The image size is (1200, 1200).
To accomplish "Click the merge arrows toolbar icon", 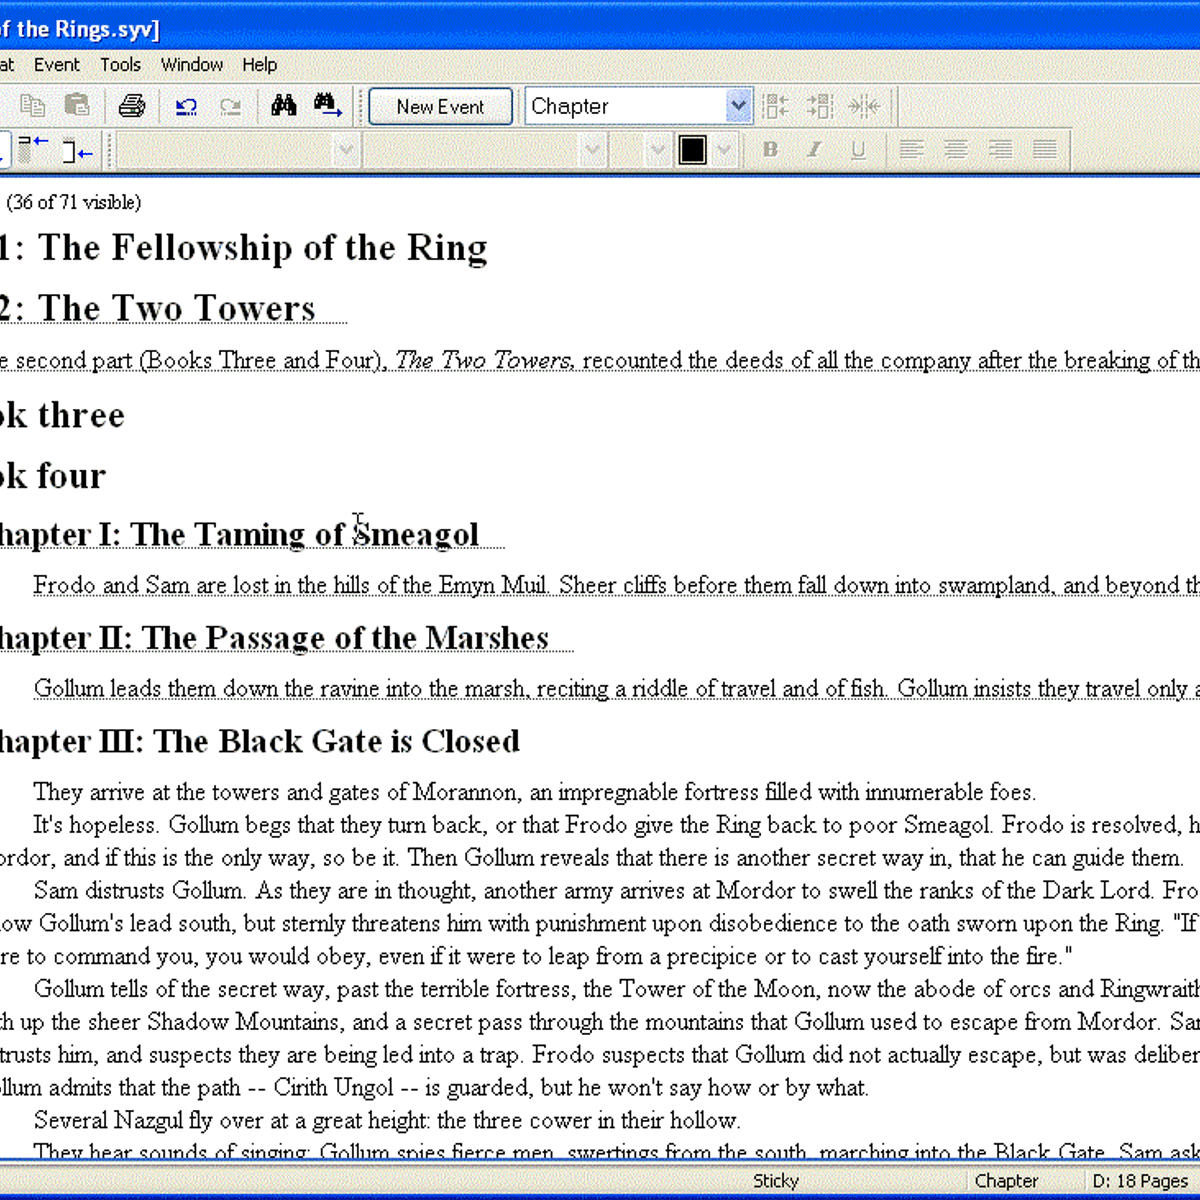I will point(864,106).
